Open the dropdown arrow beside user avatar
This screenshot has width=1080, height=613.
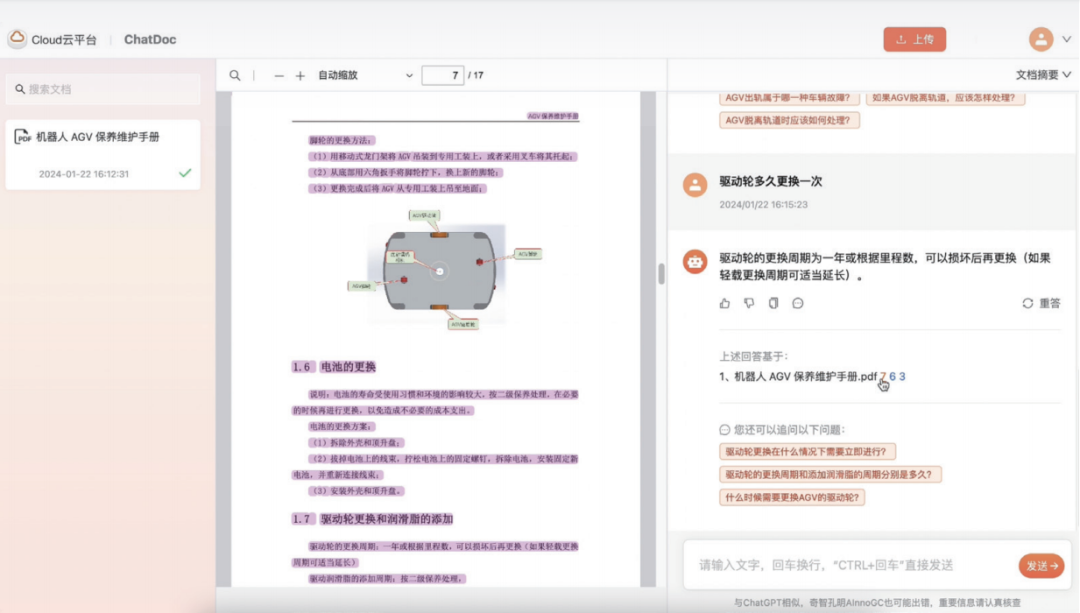1066,40
